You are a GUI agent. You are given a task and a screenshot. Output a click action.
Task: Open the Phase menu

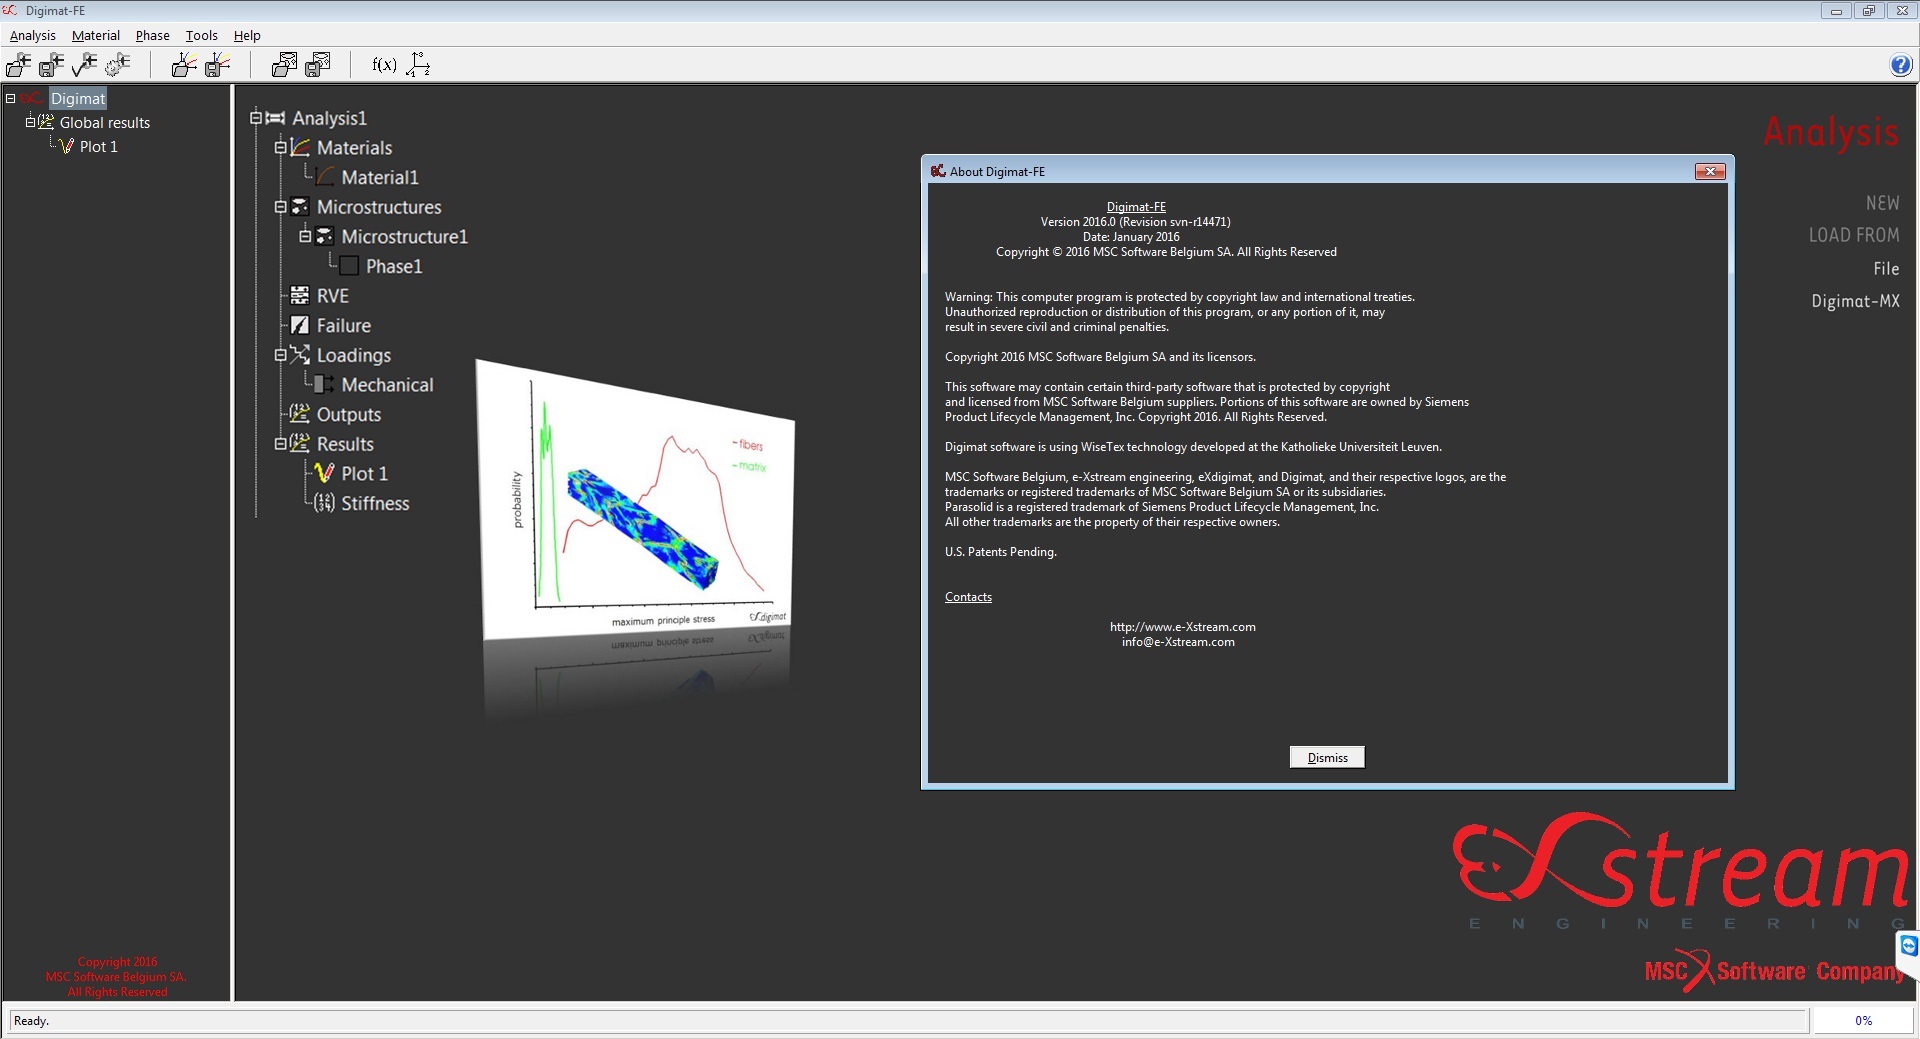(153, 35)
